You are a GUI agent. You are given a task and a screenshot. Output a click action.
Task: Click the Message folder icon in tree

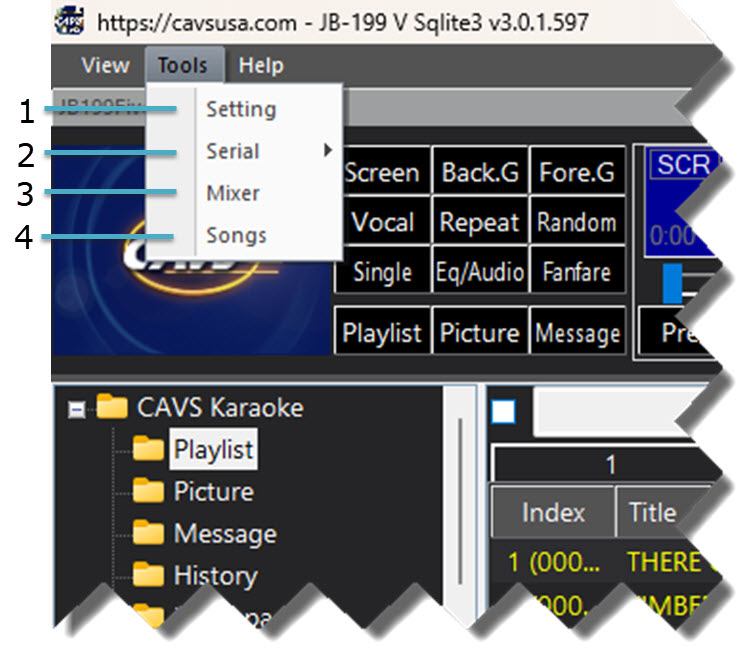tap(149, 533)
